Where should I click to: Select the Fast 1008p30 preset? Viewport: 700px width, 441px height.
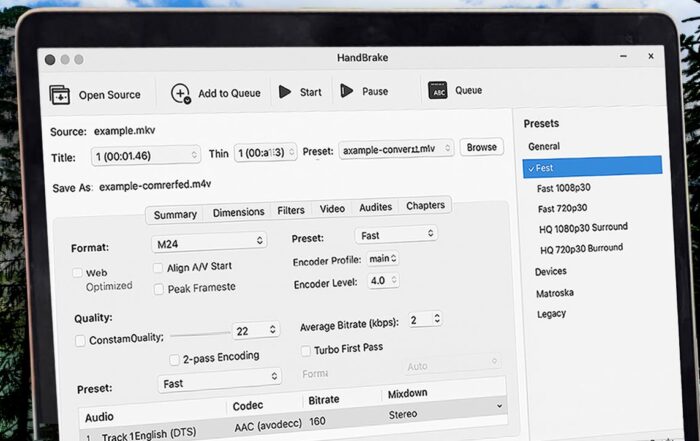563,188
